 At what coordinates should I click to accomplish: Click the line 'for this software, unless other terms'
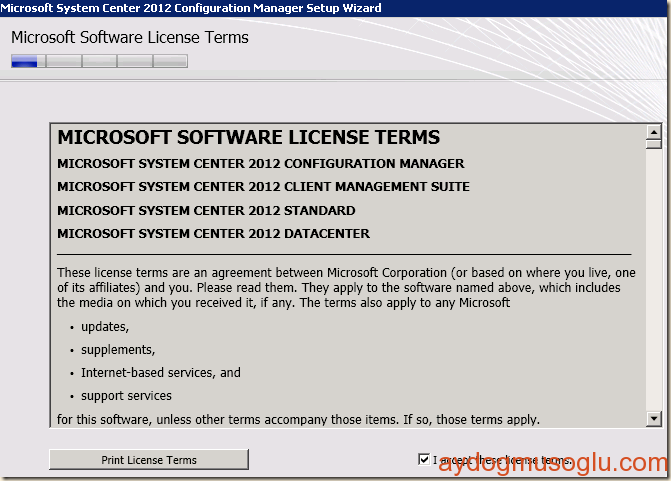[298, 419]
